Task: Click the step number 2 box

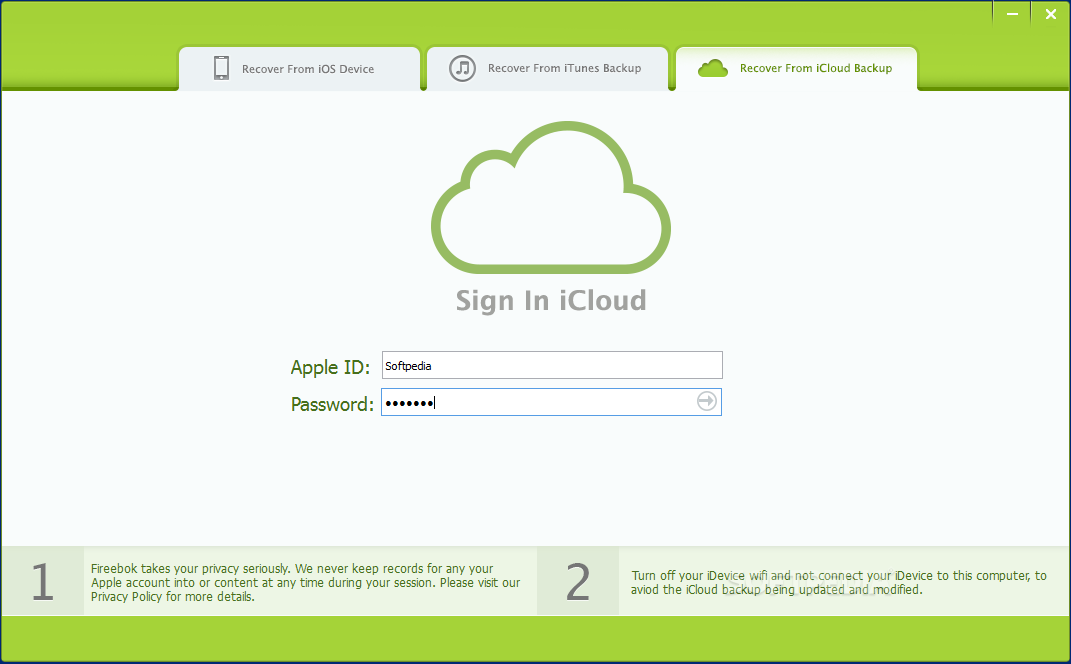Action: click(578, 581)
